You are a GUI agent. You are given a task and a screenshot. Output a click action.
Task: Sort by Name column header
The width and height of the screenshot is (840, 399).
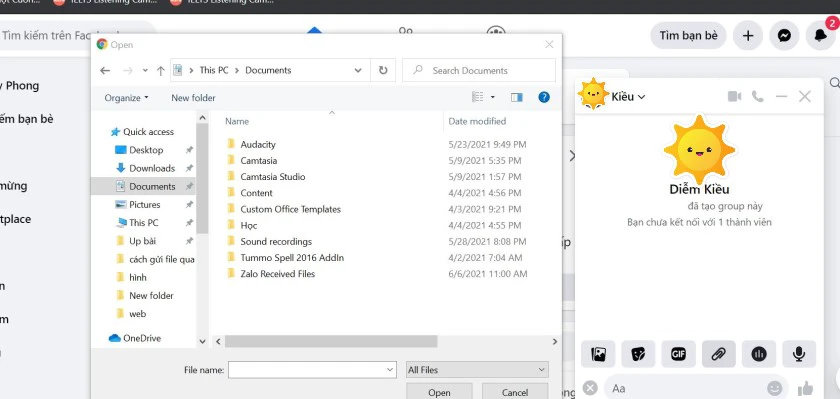pos(237,122)
